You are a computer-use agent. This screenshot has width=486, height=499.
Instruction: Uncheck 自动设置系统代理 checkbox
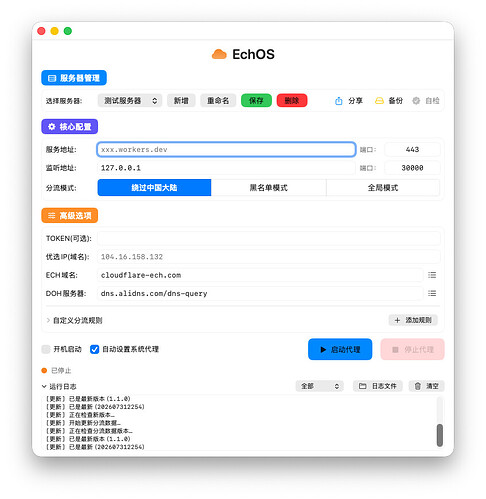[x=95, y=349]
